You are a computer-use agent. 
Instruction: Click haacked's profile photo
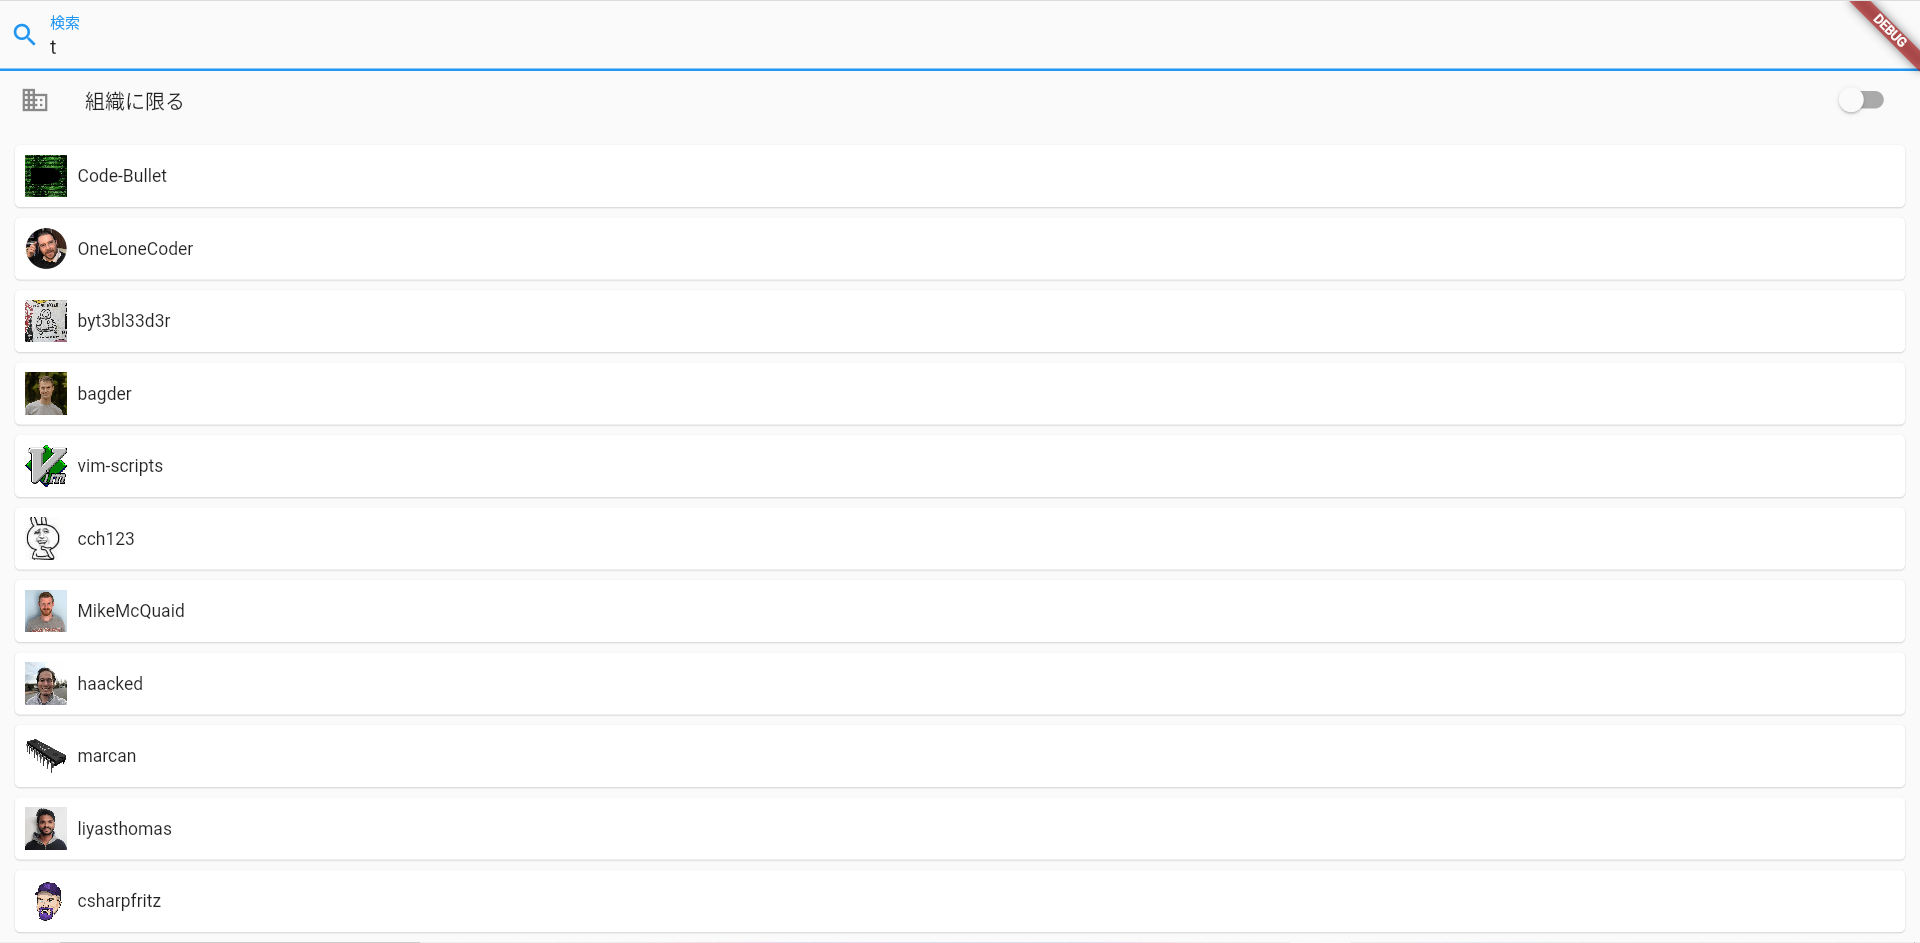[46, 684]
